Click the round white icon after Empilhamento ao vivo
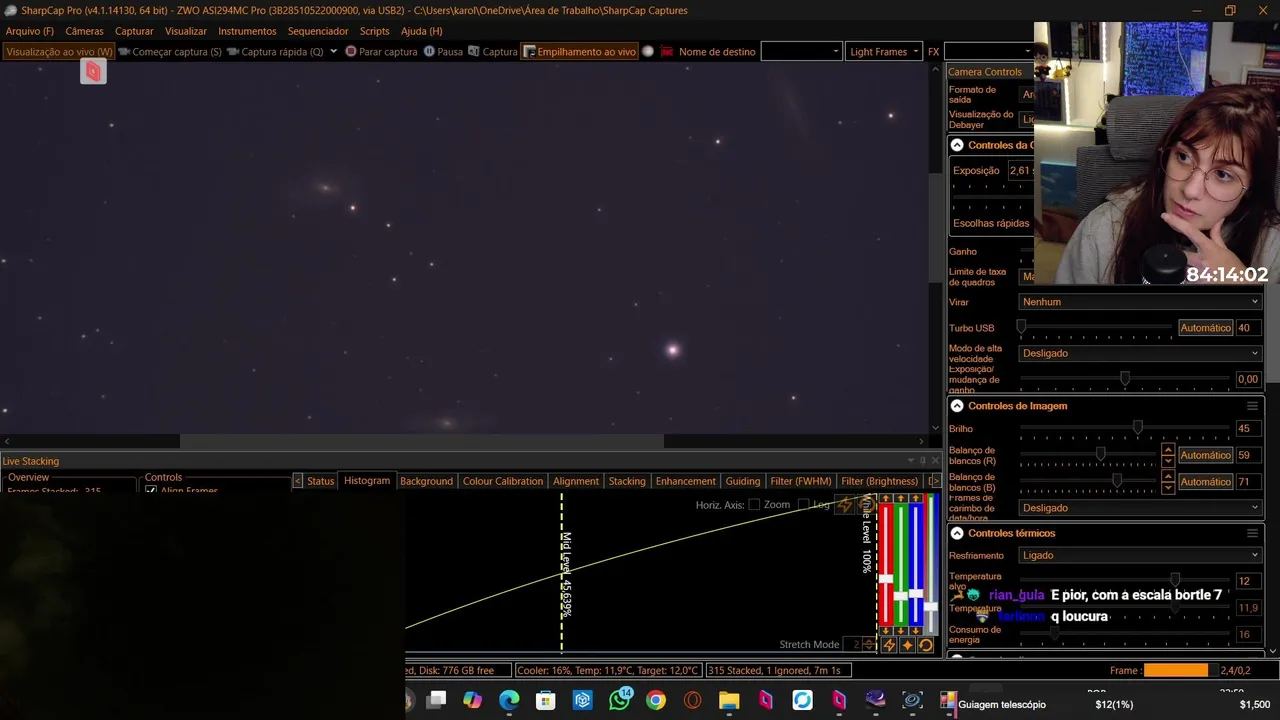This screenshot has height=720, width=1280. point(648,52)
